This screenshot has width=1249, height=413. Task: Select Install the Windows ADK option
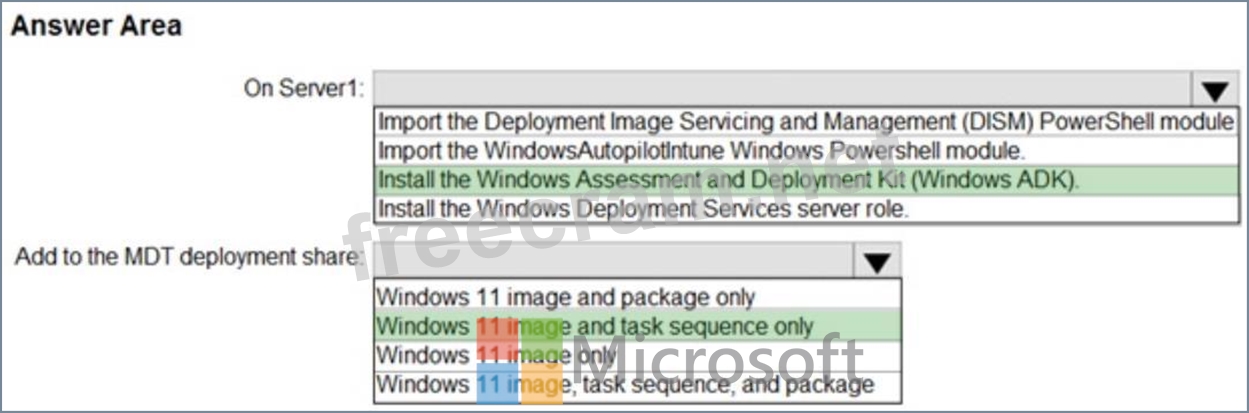[730, 180]
